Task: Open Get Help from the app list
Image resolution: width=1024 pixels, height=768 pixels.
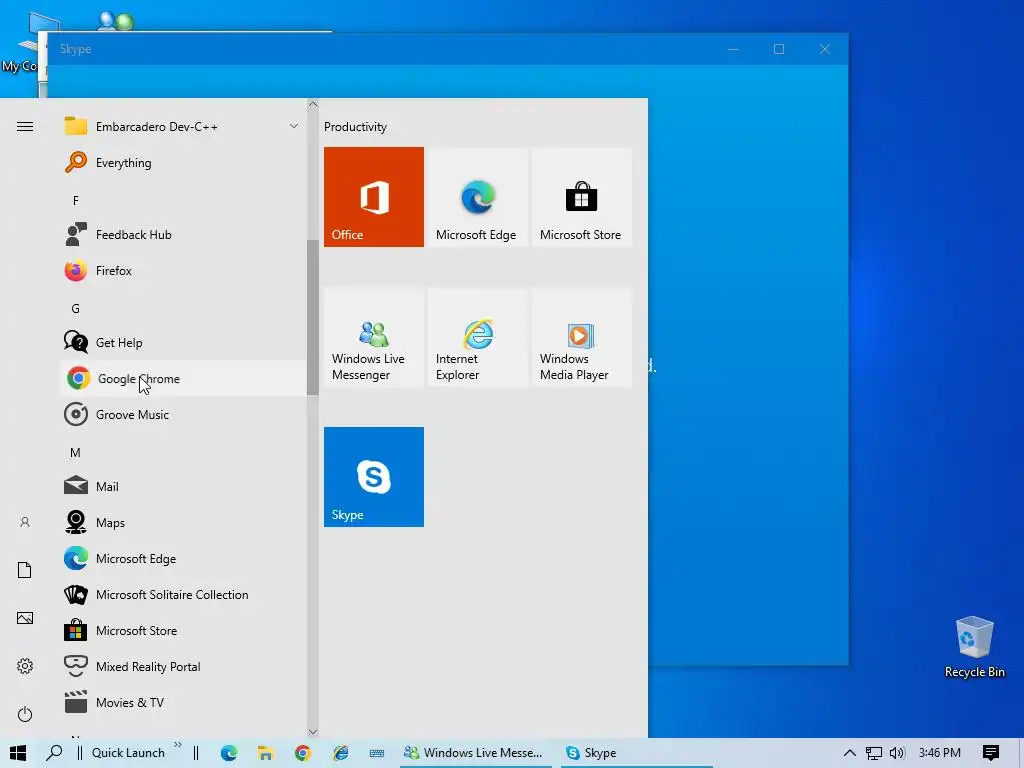Action: (x=183, y=342)
